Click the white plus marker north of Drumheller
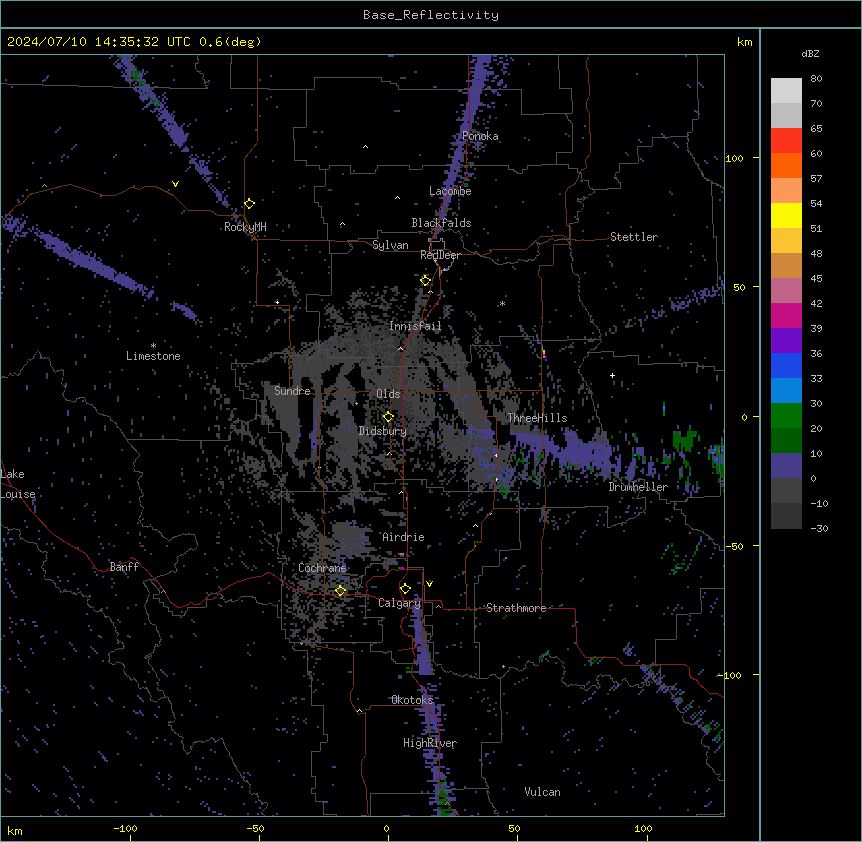Viewport: 862px width, 842px height. 612,375
